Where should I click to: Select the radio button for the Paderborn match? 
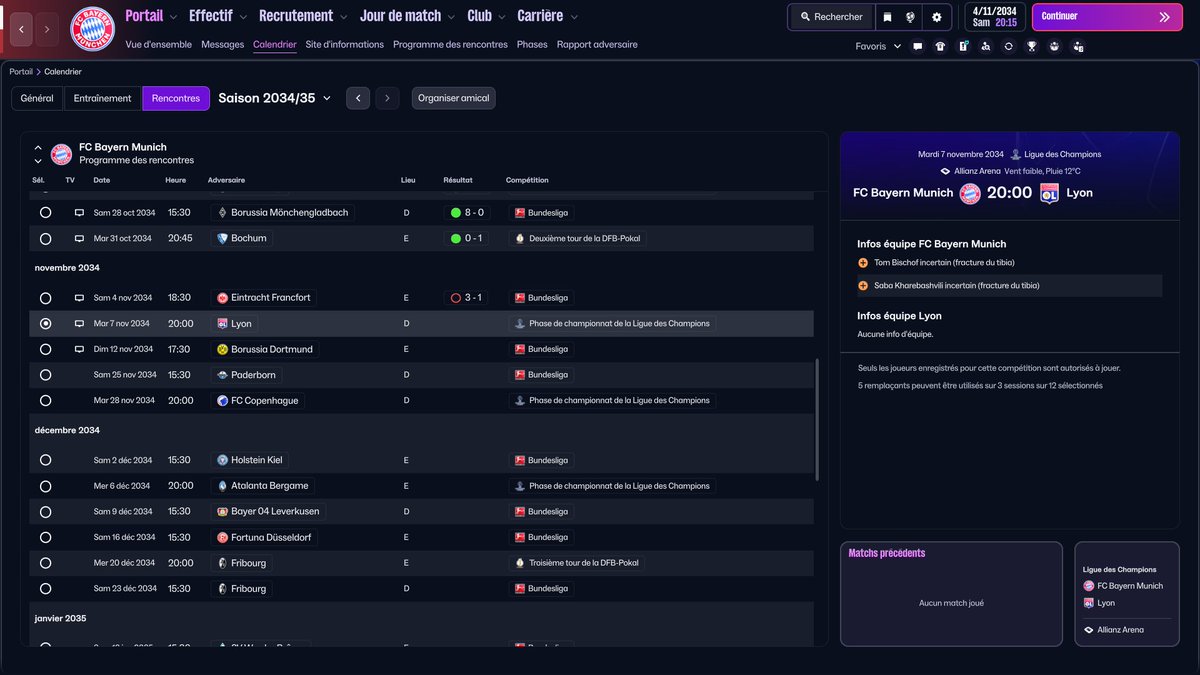click(x=45, y=375)
